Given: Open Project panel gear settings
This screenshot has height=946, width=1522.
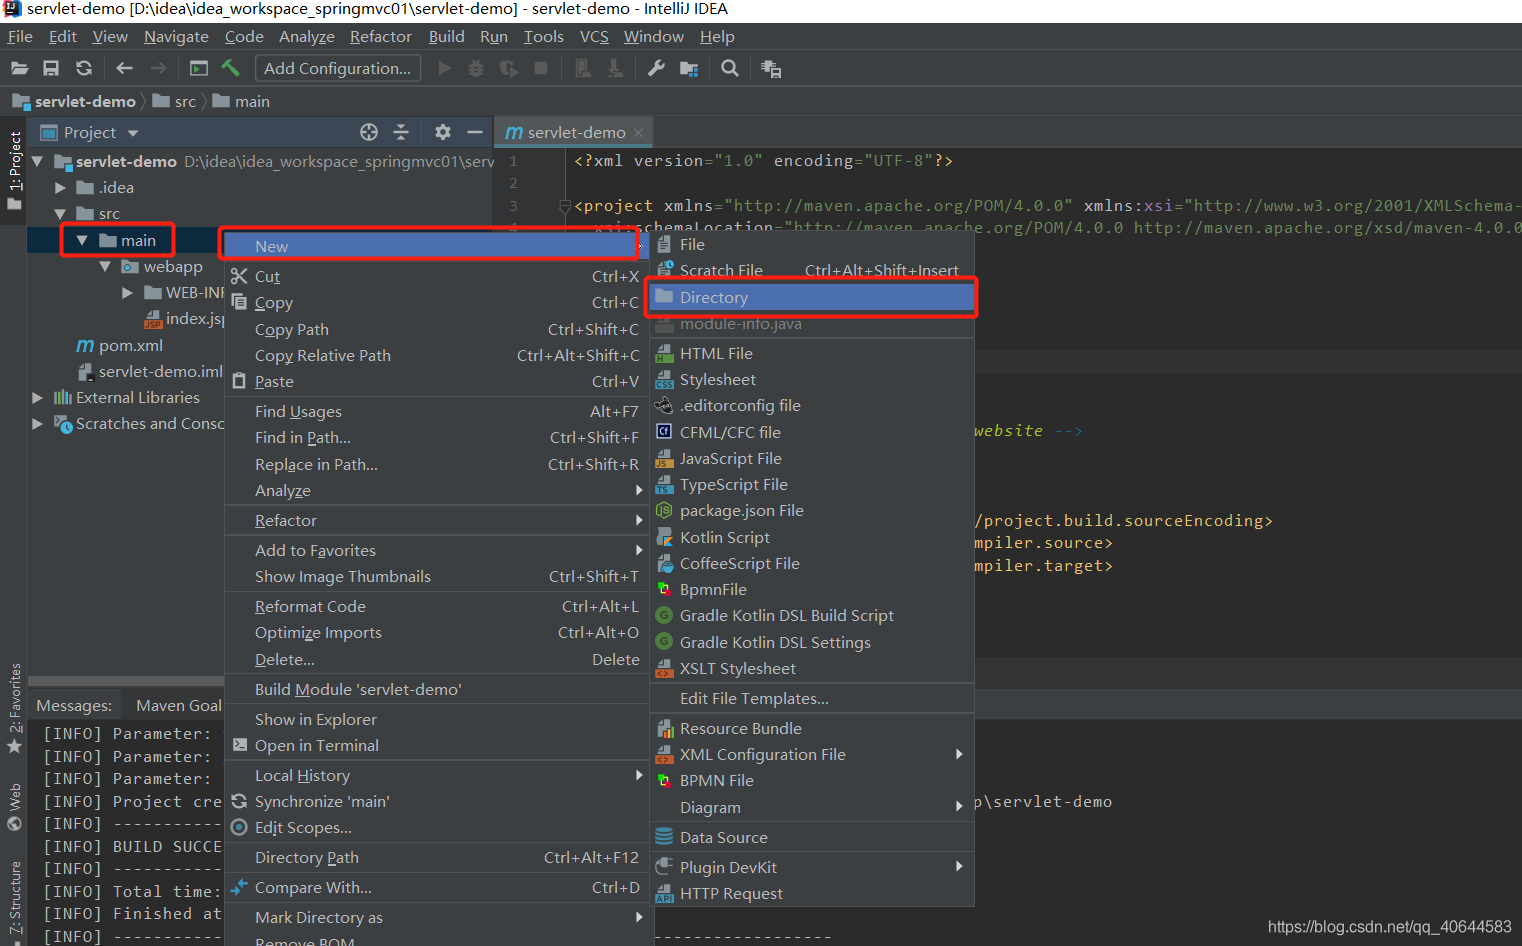Looking at the screenshot, I should tap(443, 132).
